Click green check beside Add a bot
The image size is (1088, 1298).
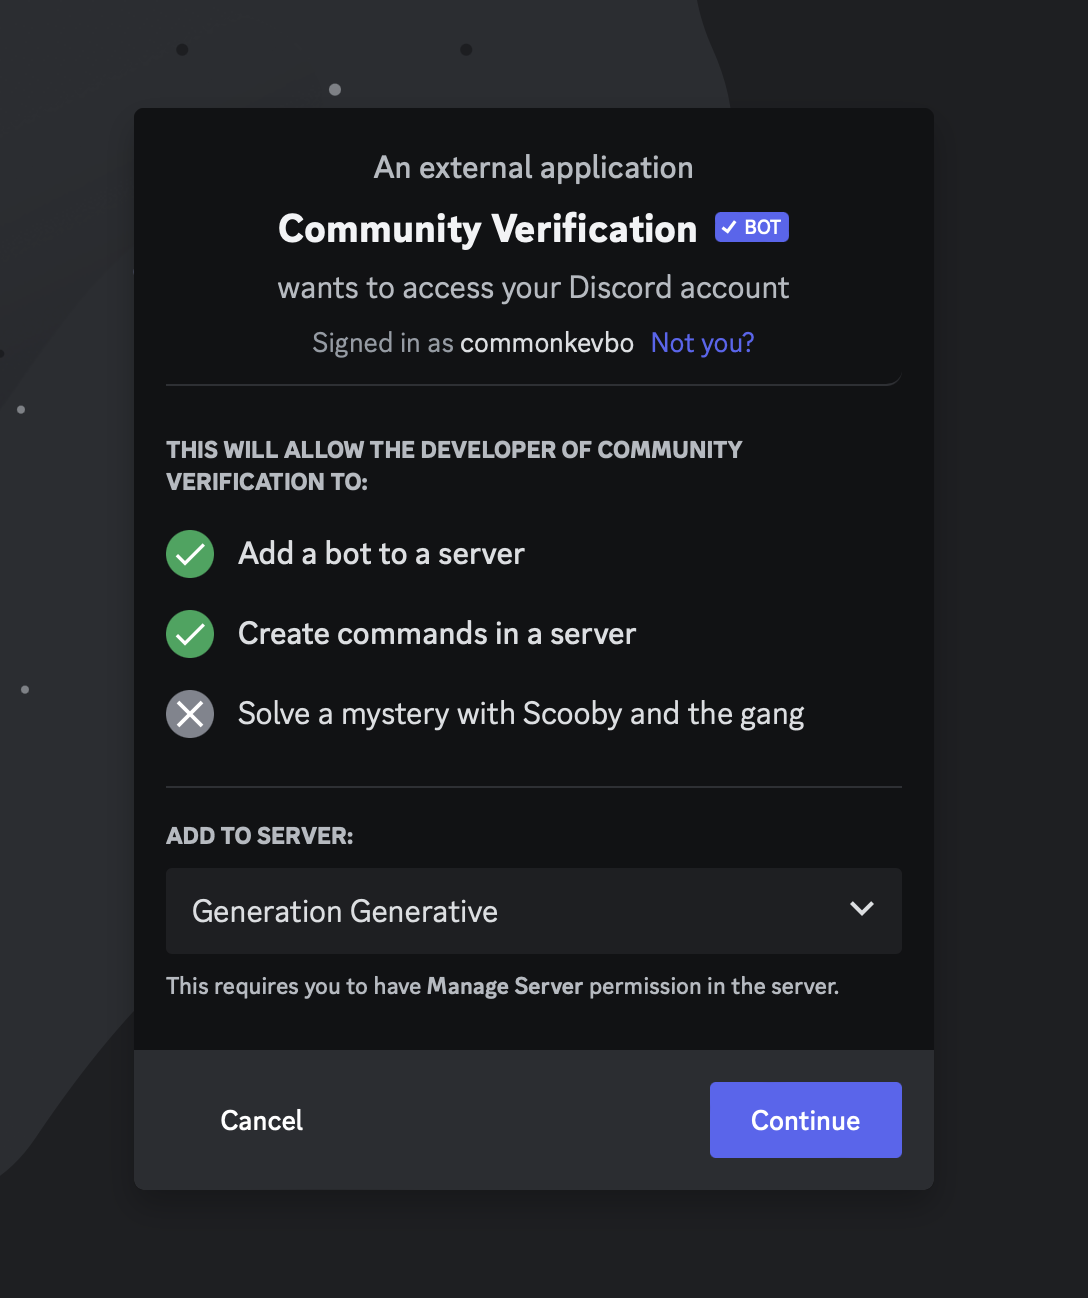pyautogui.click(x=190, y=554)
